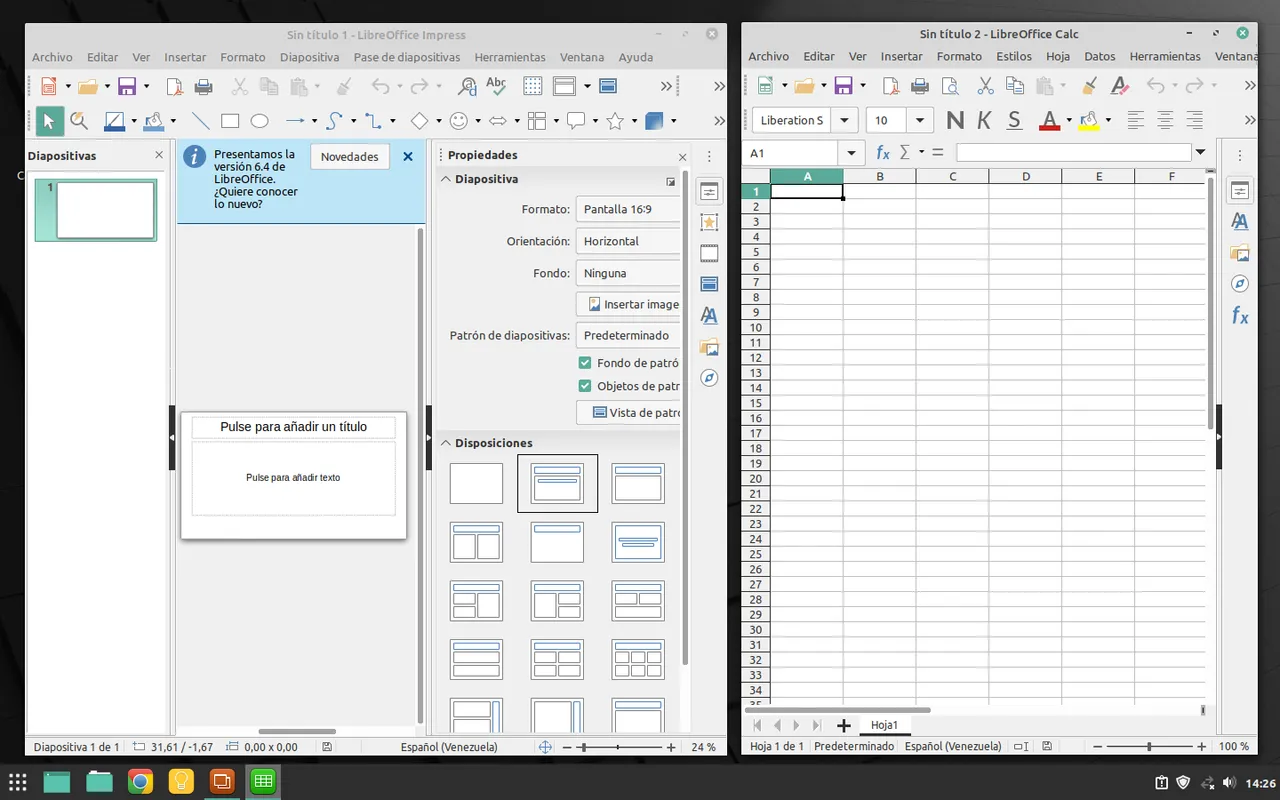Open the Pase de diapositivas menu
This screenshot has width=1280, height=800.
(x=407, y=57)
